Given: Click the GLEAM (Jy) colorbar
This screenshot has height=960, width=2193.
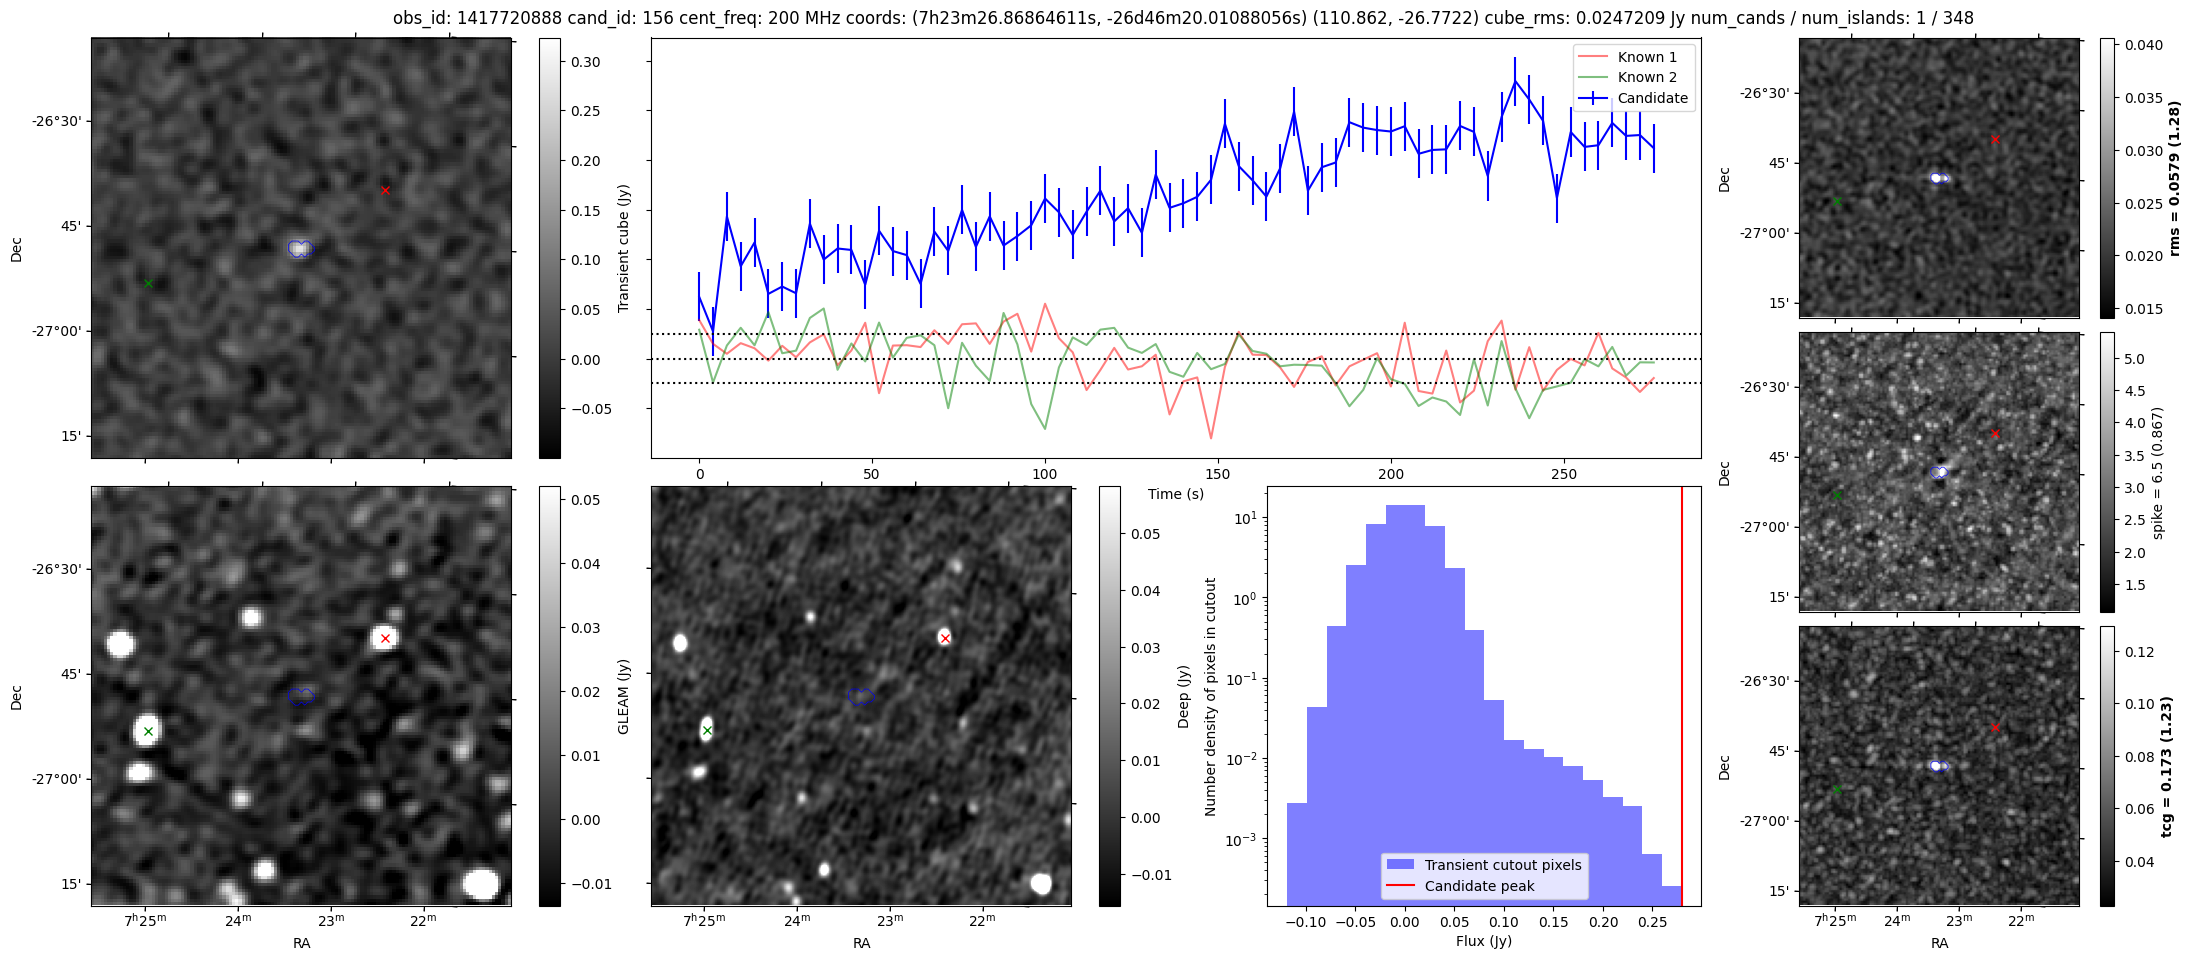Looking at the screenshot, I should click(550, 696).
